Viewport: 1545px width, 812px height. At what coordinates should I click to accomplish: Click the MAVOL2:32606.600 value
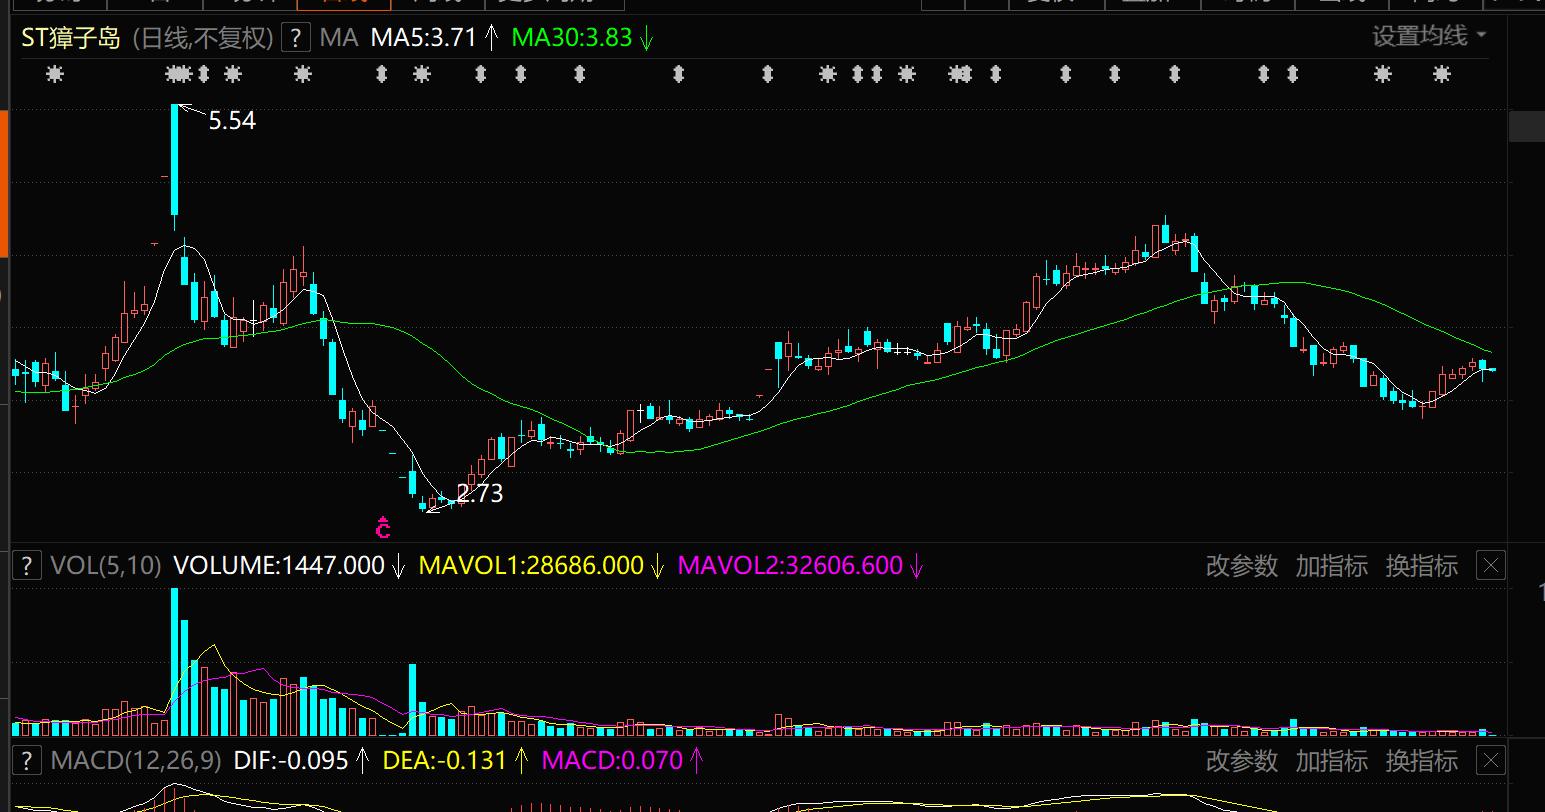coord(790,565)
